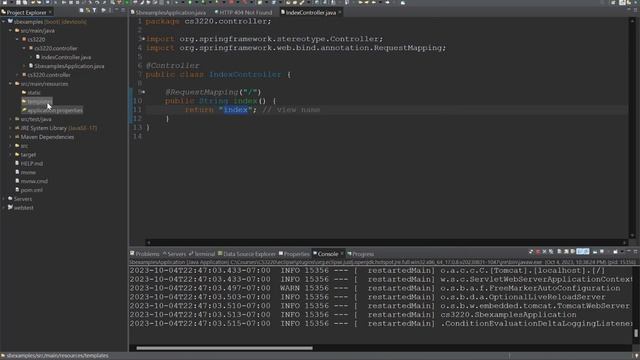Open the Data Source Explorer tab
640x360 pixels.
click(247, 254)
